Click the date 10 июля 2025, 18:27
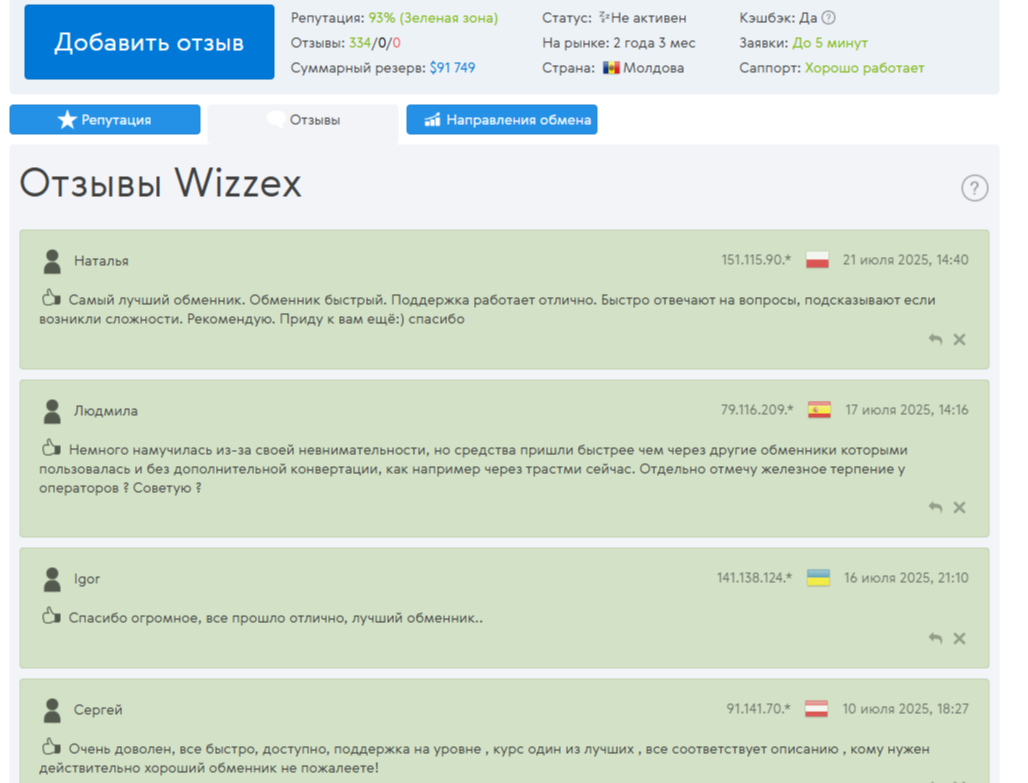This screenshot has width=1028, height=783. [905, 709]
